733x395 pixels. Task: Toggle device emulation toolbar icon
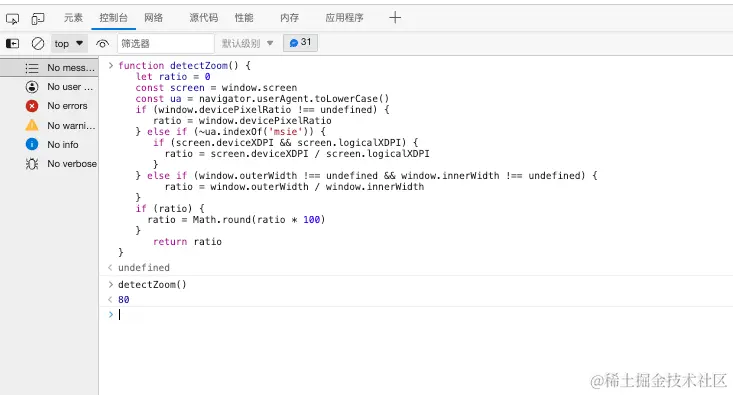click(x=38, y=19)
